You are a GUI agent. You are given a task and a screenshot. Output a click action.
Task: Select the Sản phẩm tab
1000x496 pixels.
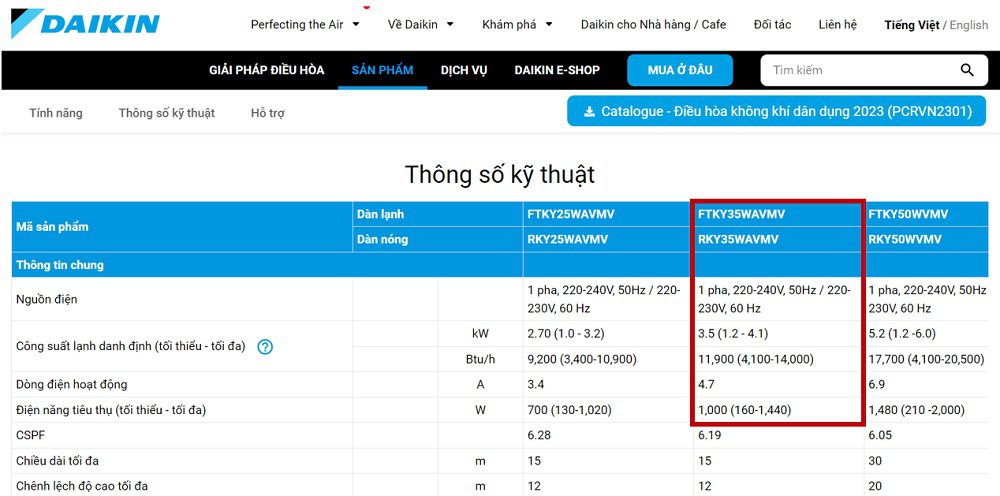(382, 70)
